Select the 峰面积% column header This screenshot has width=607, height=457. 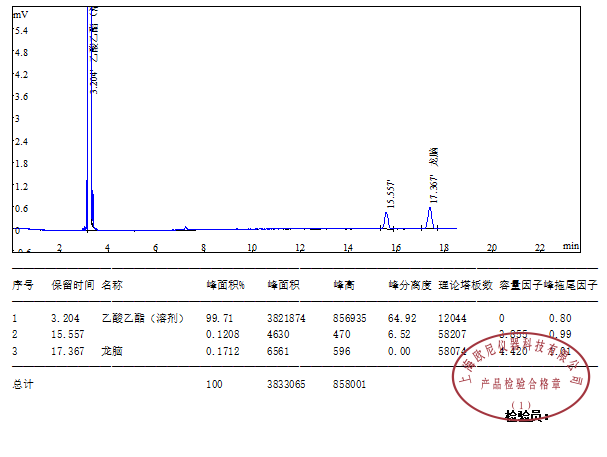(x=225, y=285)
